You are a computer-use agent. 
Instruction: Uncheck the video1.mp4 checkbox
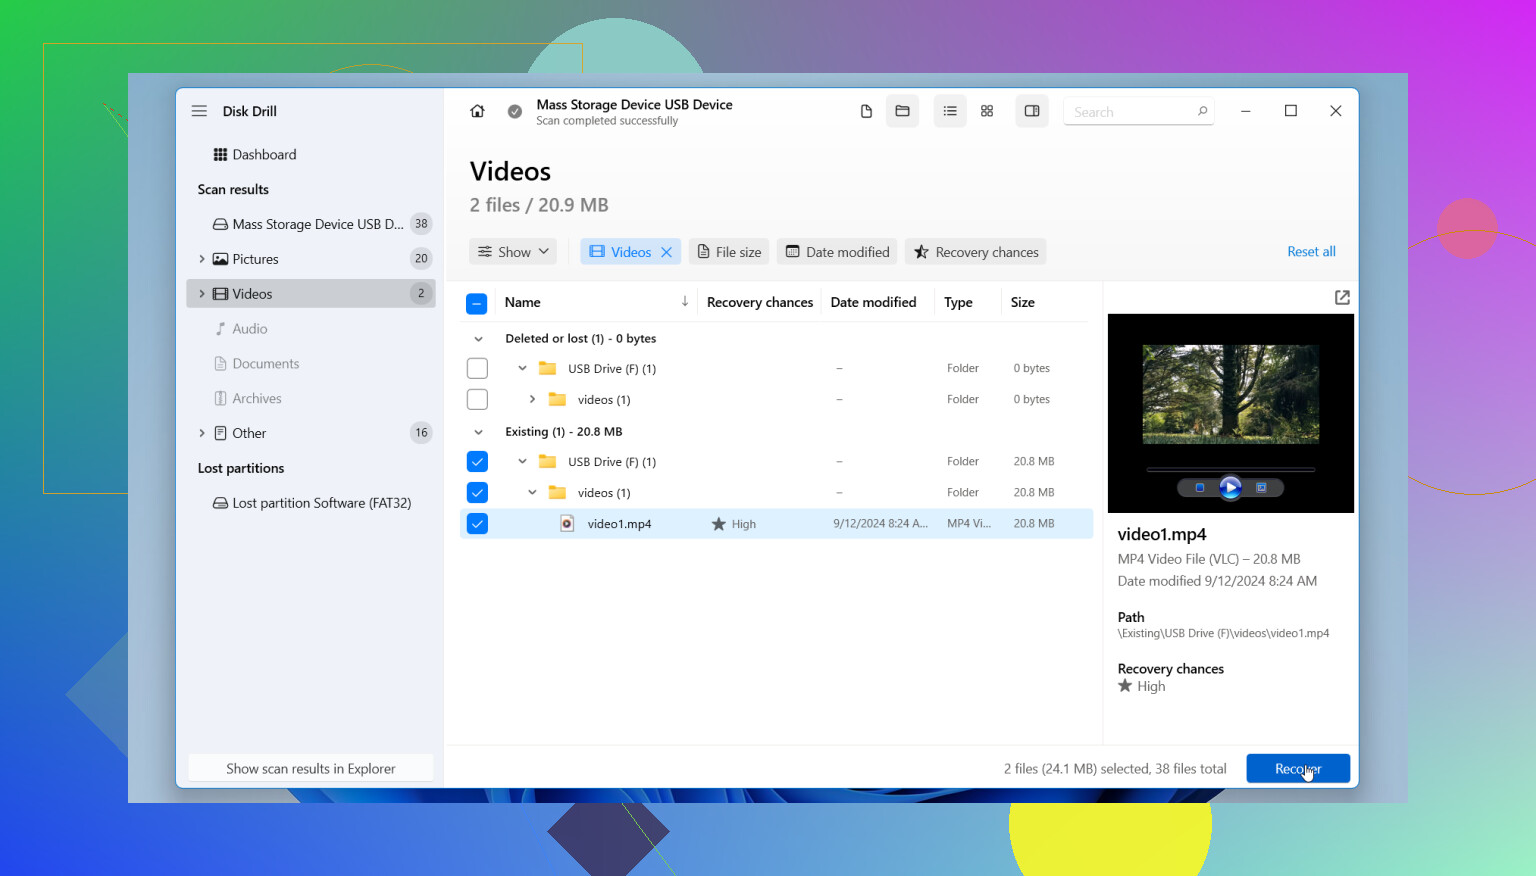coord(477,524)
